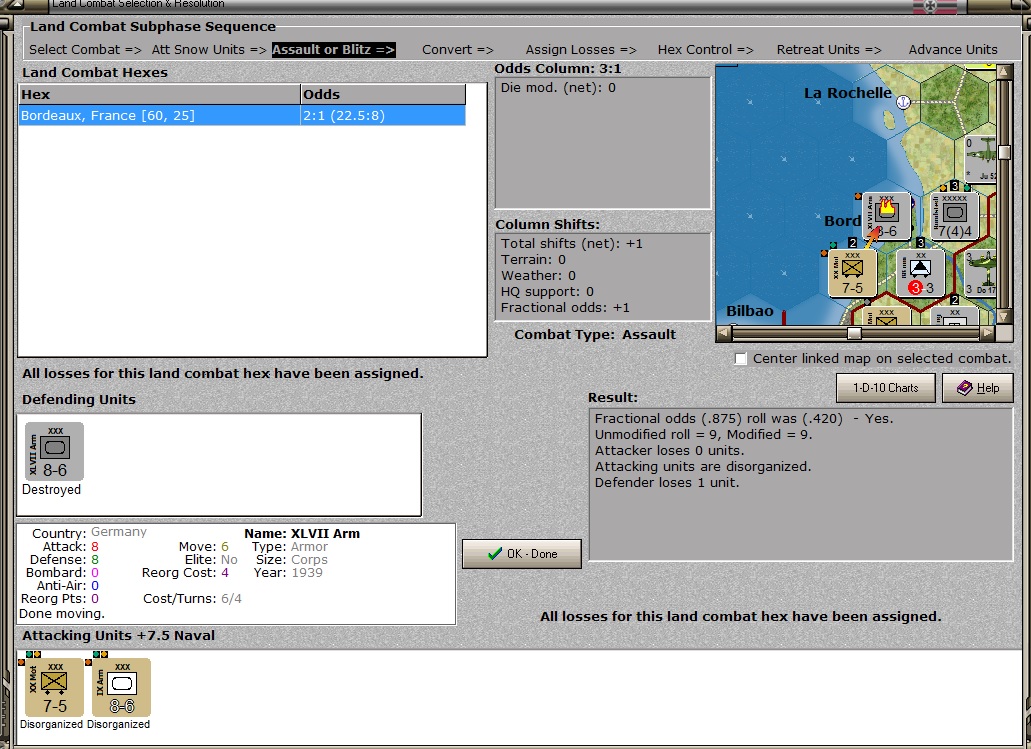Click the map's scroll left arrow
Image resolution: width=1031 pixels, height=749 pixels.
pos(723,333)
